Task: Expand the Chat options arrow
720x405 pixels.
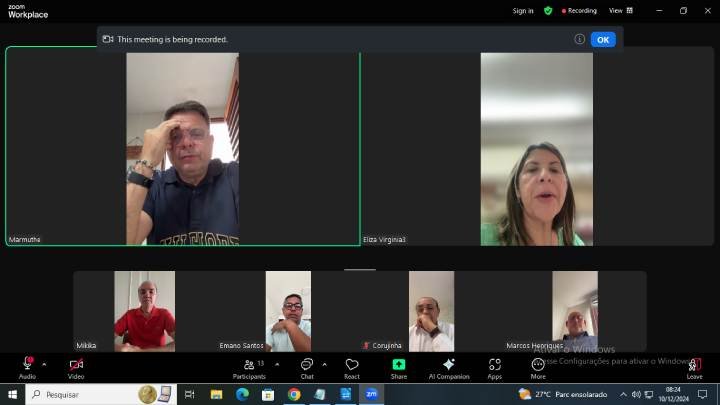Action: [x=325, y=365]
